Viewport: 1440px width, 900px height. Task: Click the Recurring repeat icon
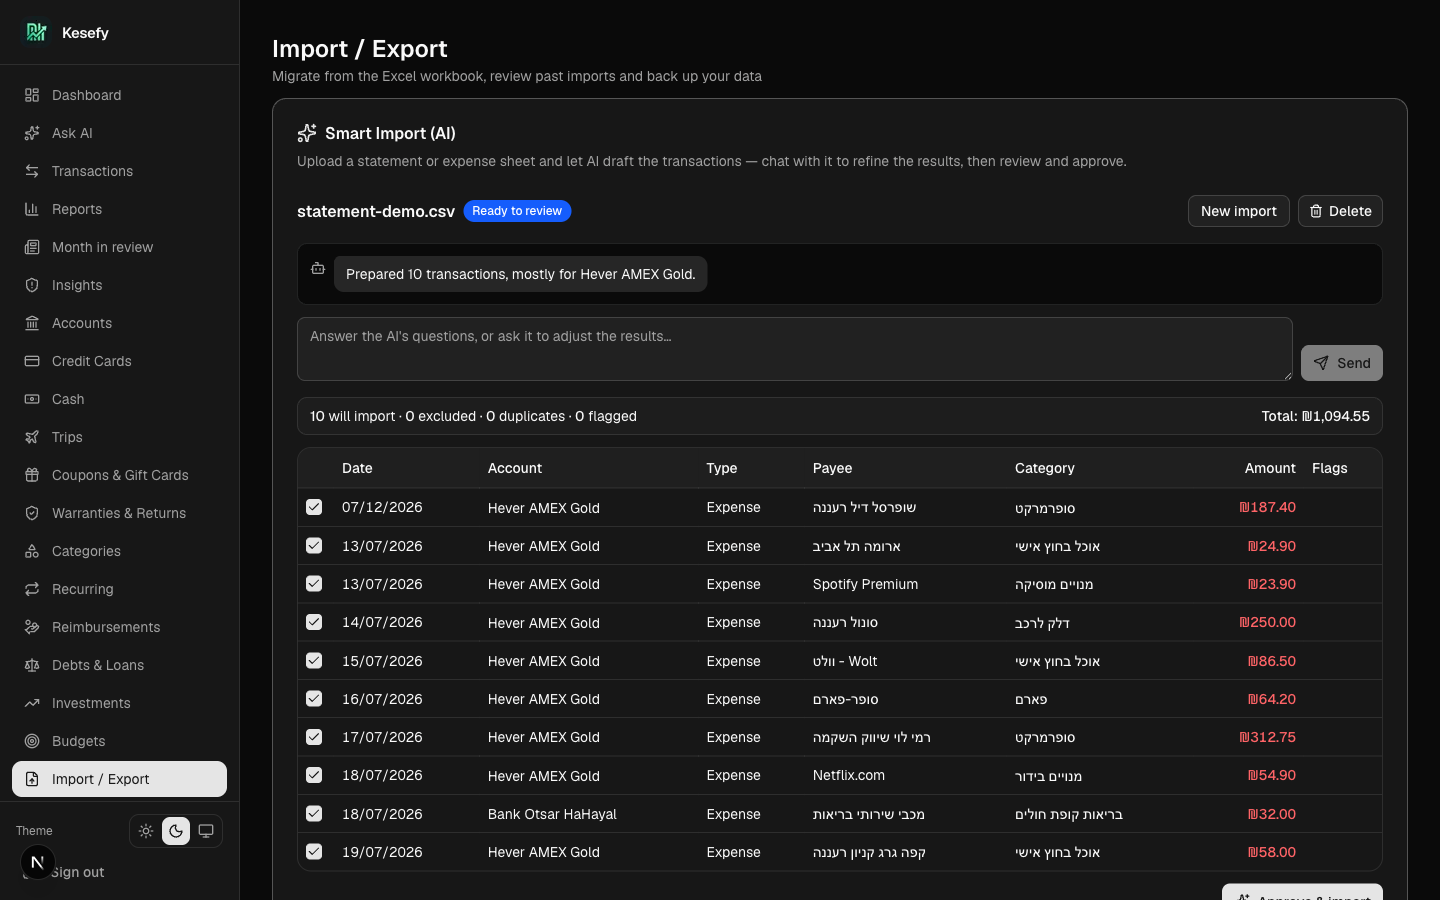click(x=32, y=589)
